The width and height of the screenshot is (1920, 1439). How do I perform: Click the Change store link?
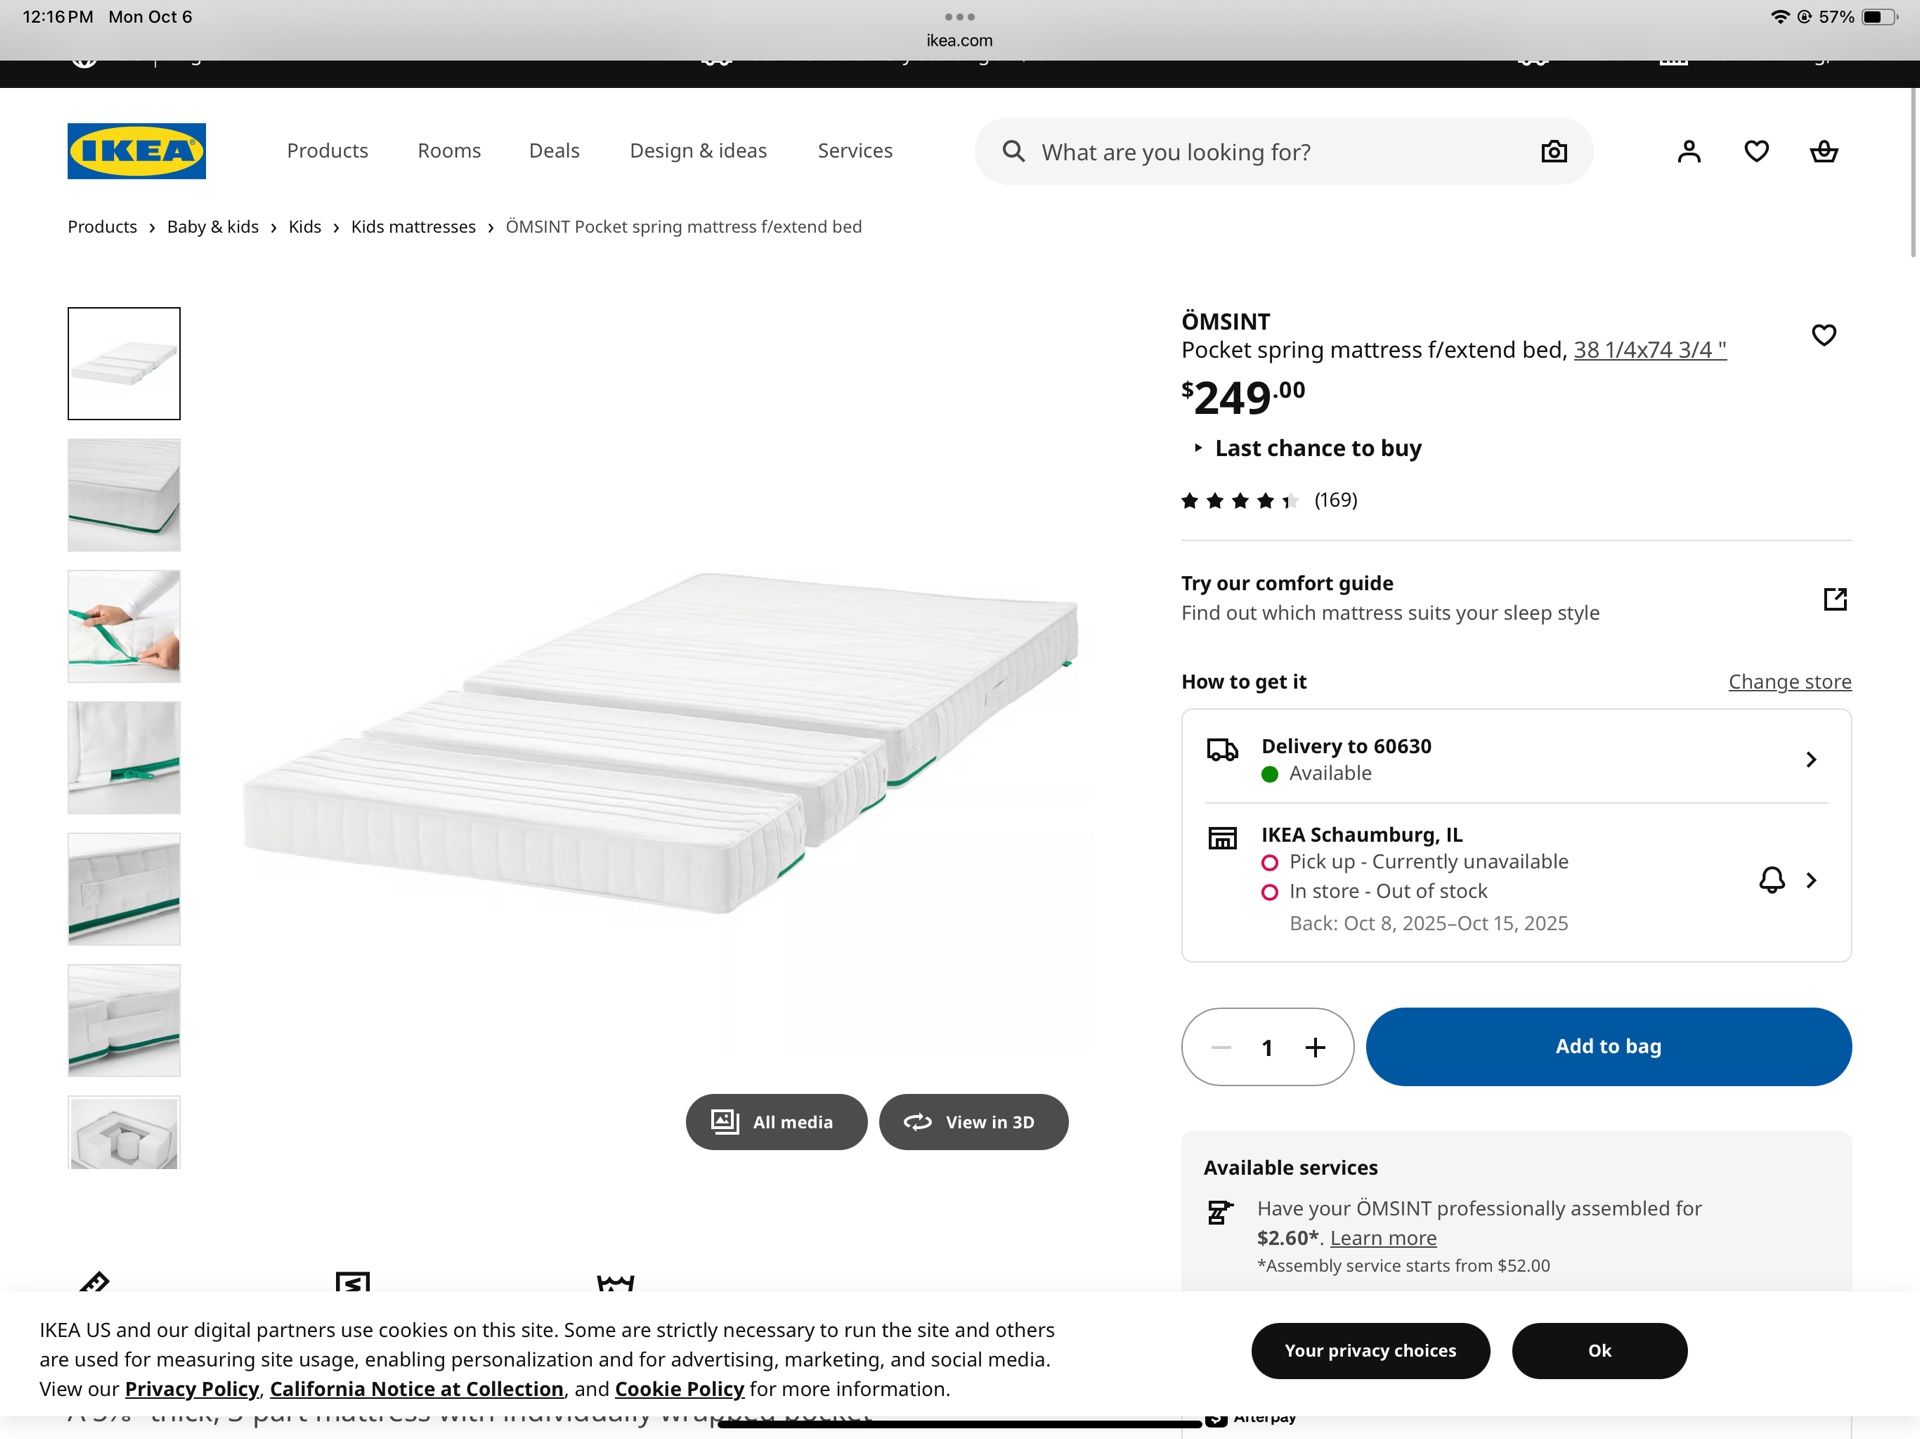[x=1789, y=682]
